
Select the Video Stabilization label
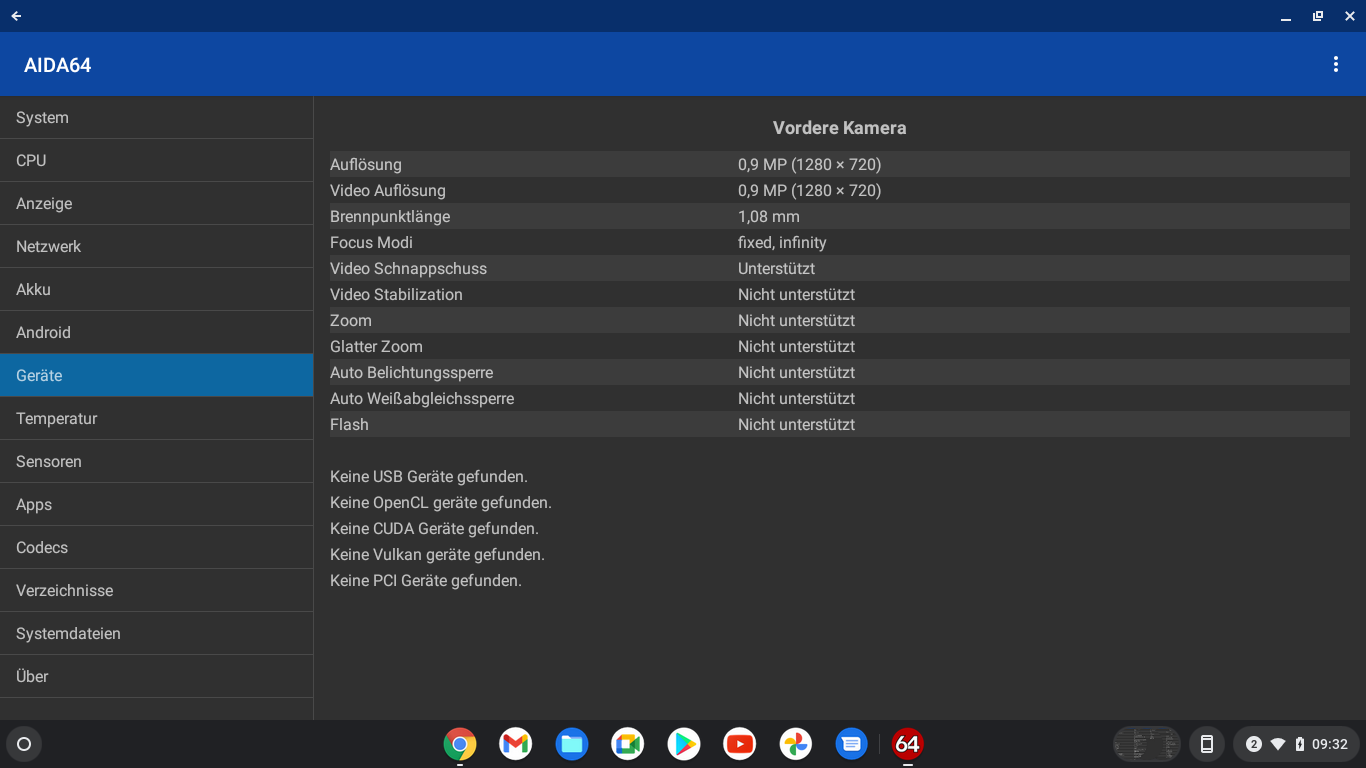[x=396, y=294]
